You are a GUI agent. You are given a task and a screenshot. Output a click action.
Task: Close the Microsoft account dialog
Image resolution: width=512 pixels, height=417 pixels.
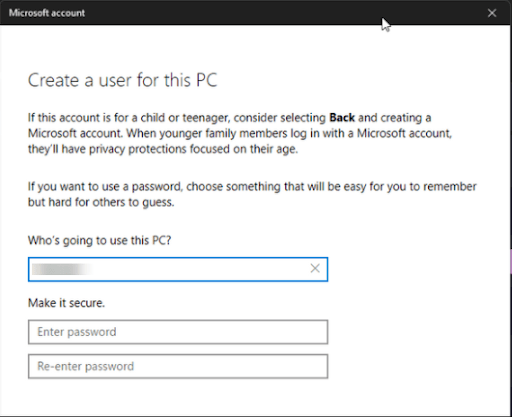[492, 13]
